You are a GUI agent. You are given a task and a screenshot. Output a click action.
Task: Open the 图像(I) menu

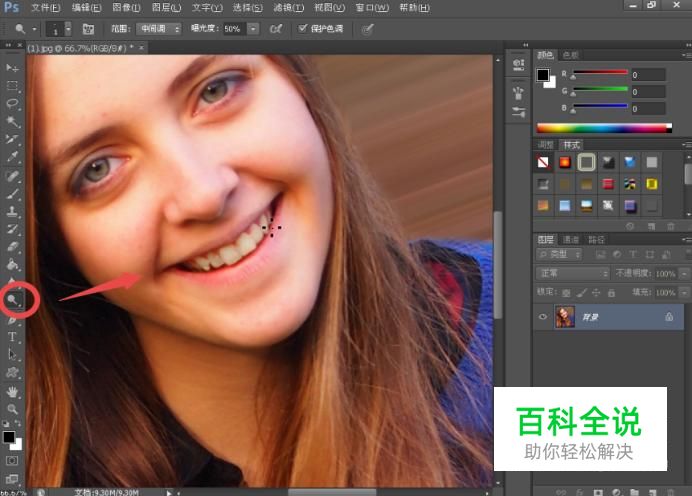126,8
